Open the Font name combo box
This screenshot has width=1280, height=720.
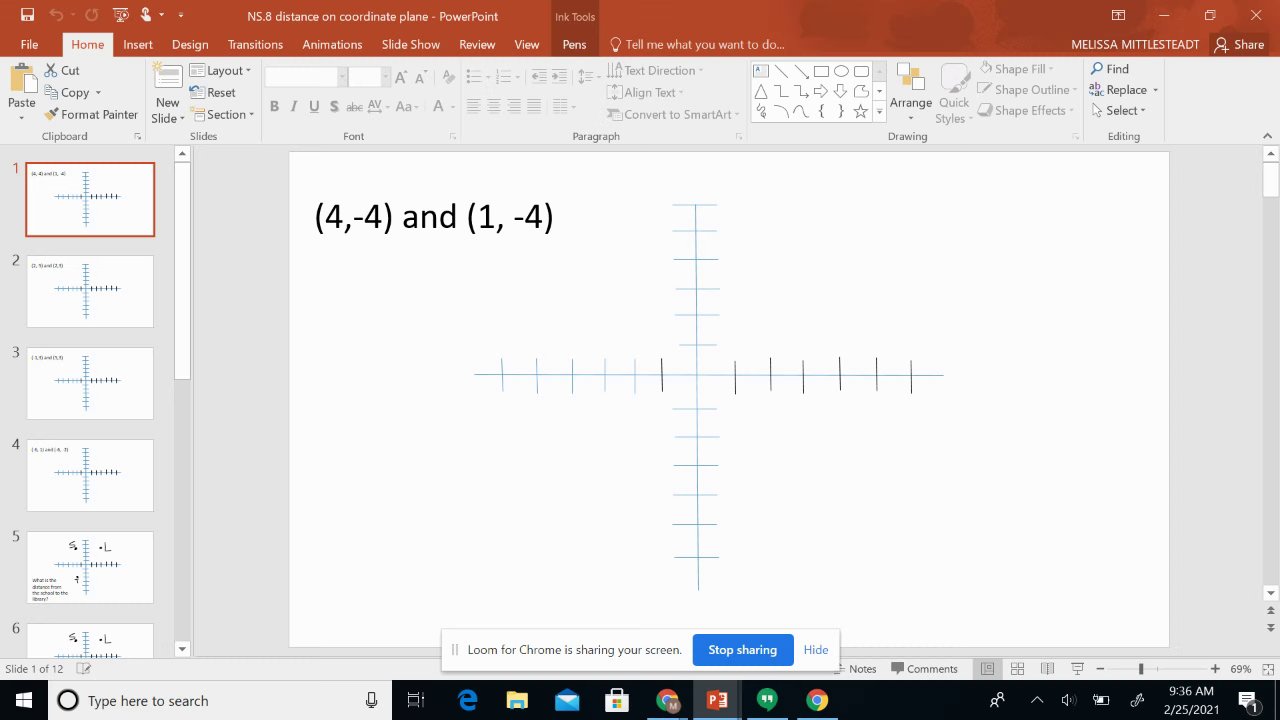coord(306,77)
